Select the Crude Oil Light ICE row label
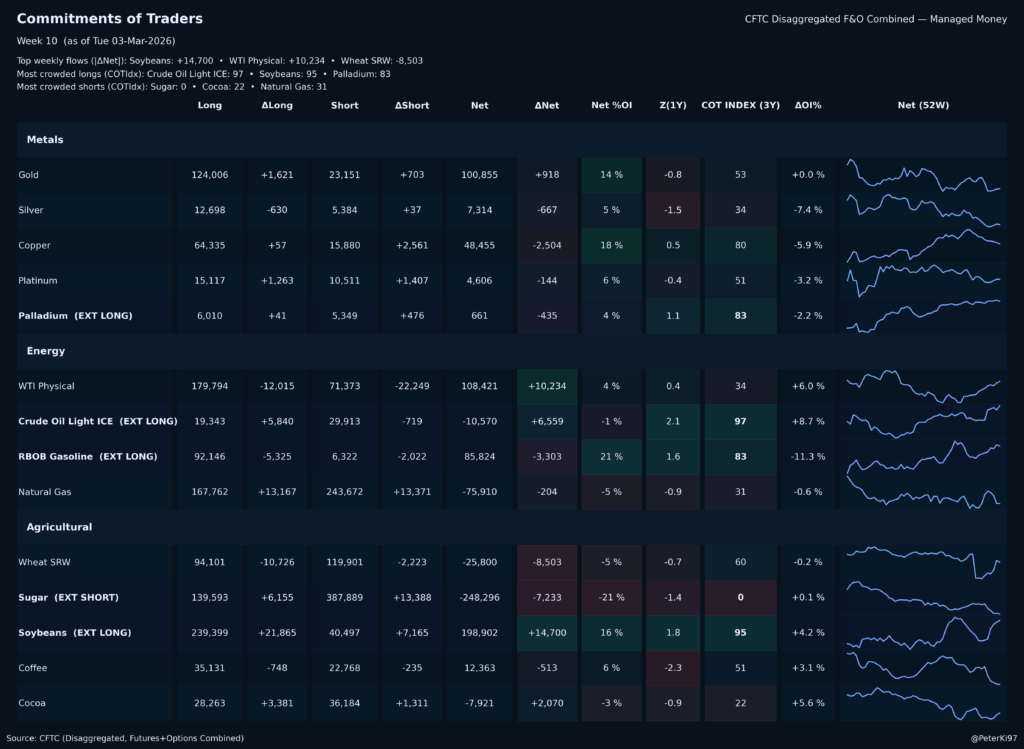 (x=98, y=421)
